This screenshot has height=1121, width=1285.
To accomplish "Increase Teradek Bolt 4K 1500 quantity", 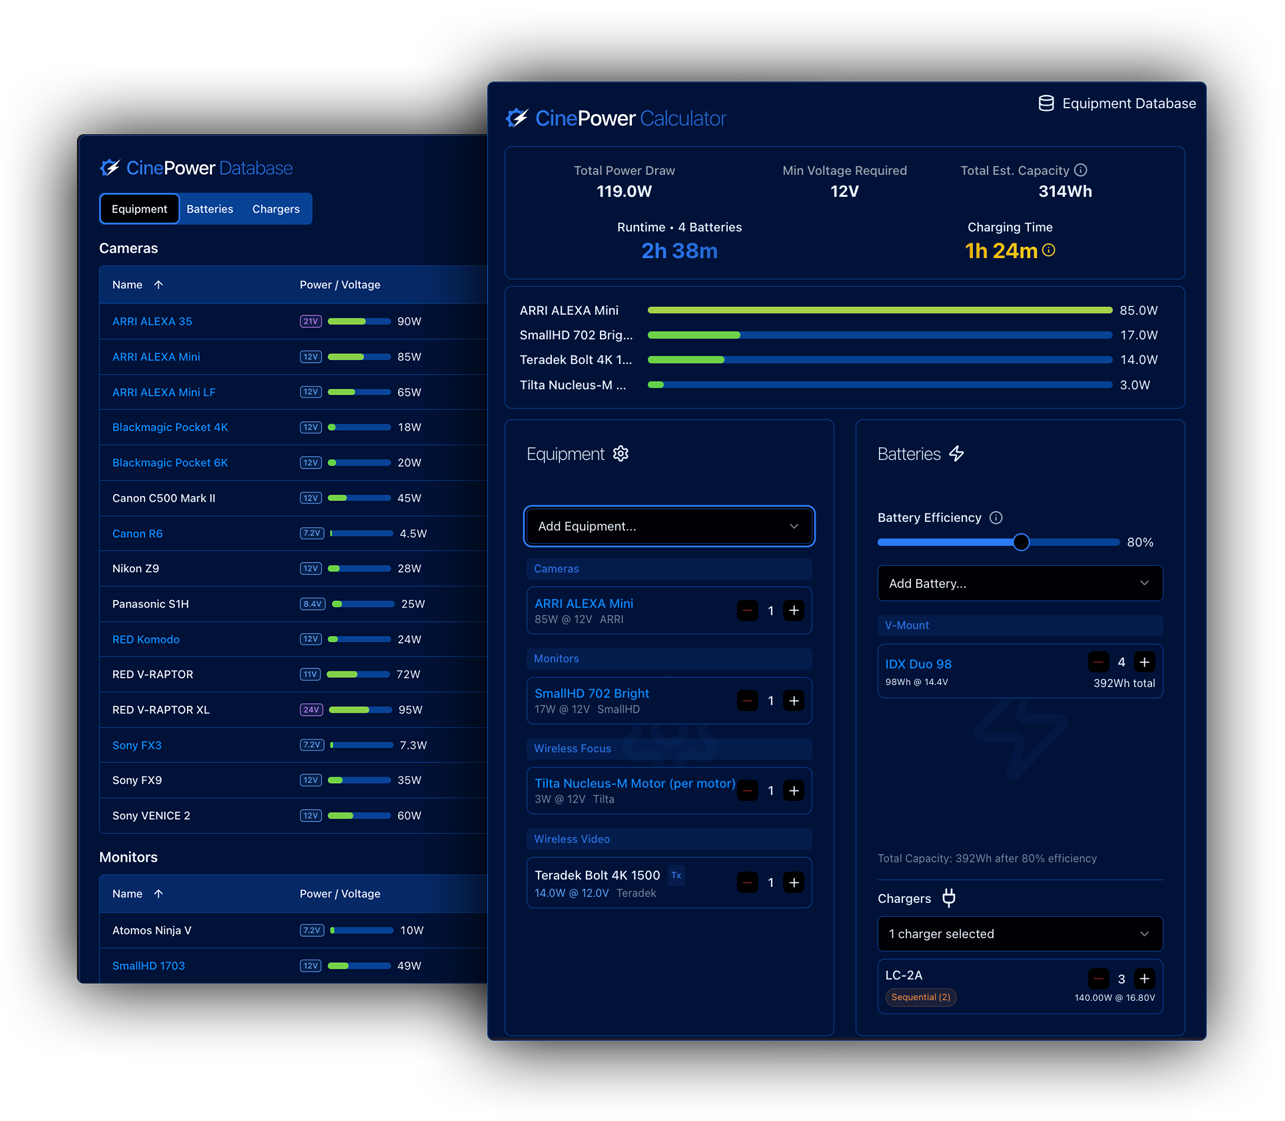I will pyautogui.click(x=794, y=882).
